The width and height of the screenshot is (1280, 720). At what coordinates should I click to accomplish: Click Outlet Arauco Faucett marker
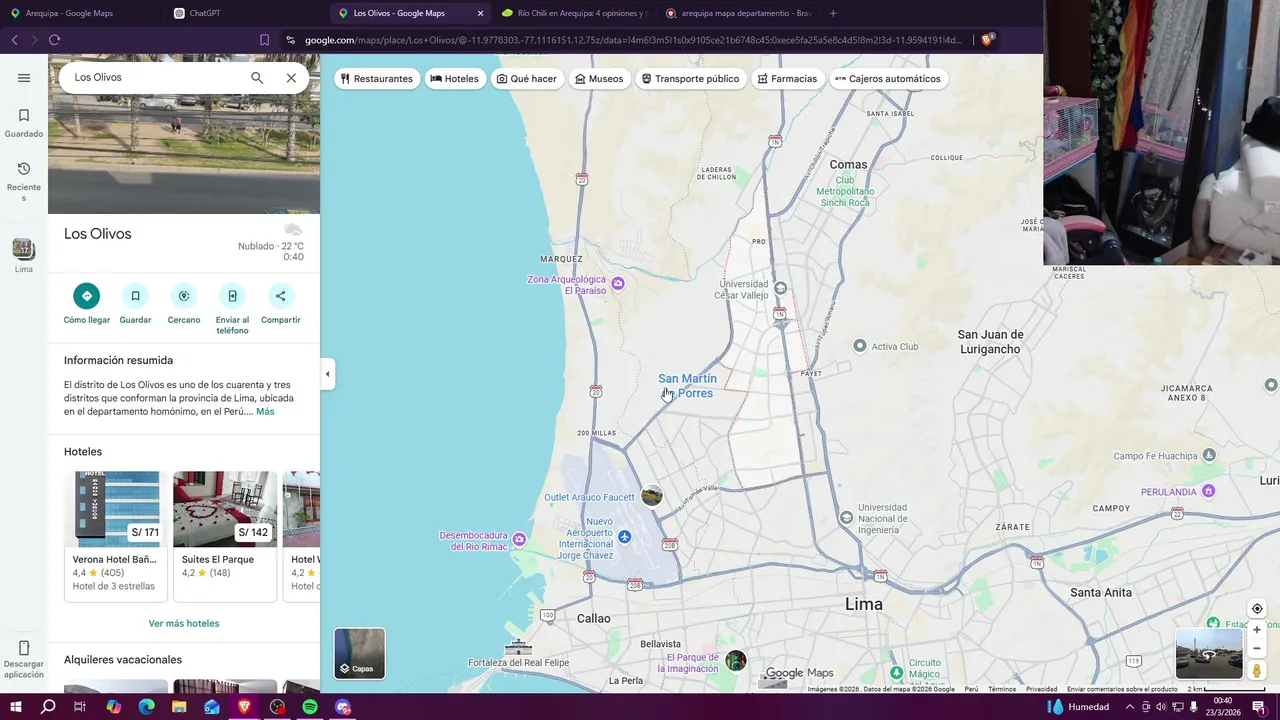pos(652,496)
